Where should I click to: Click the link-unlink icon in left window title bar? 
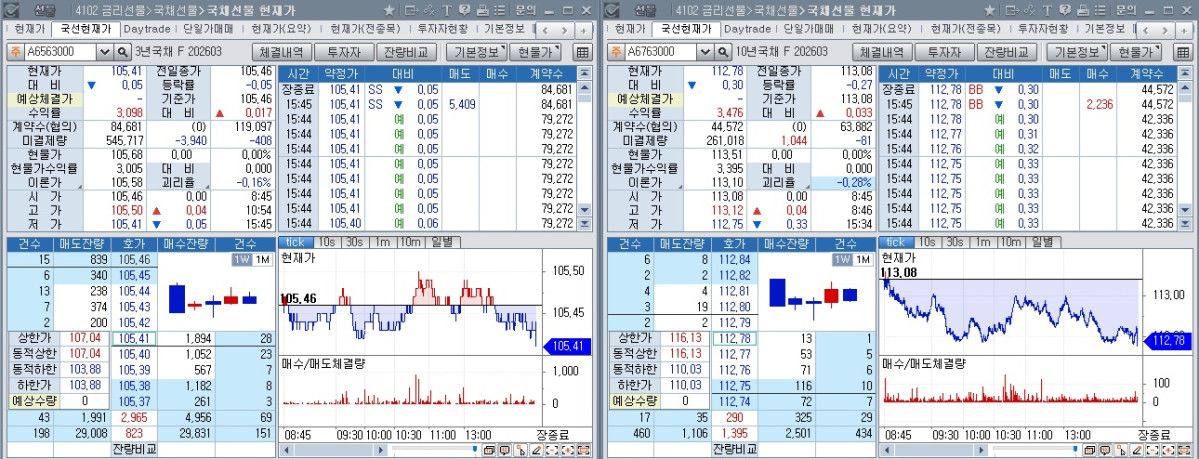pos(429,11)
